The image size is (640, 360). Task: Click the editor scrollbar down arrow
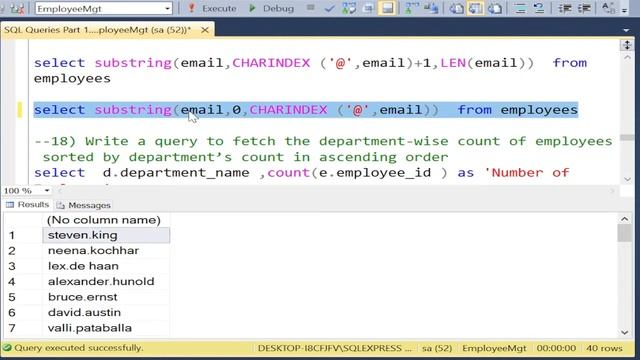click(627, 179)
